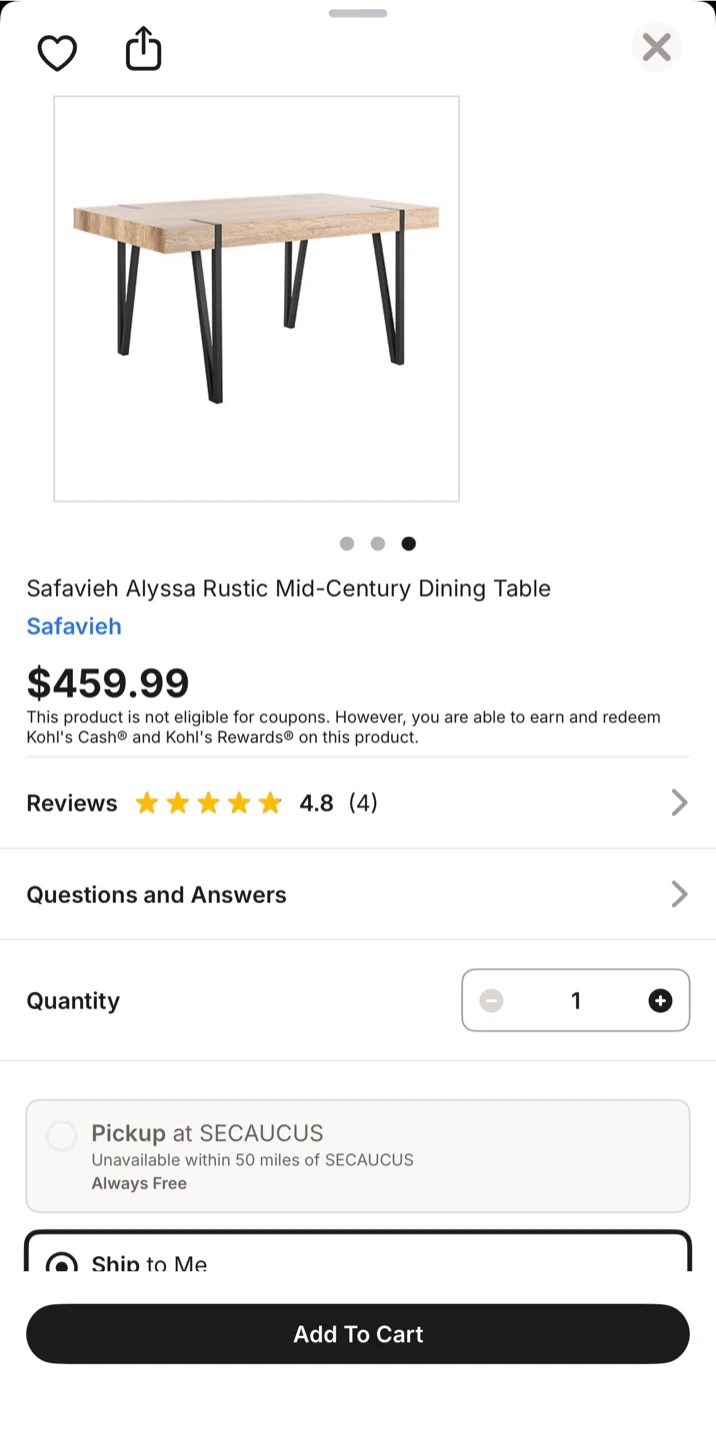Open the Safavieh brand link
This screenshot has height=1440, width=716.
coord(74,626)
